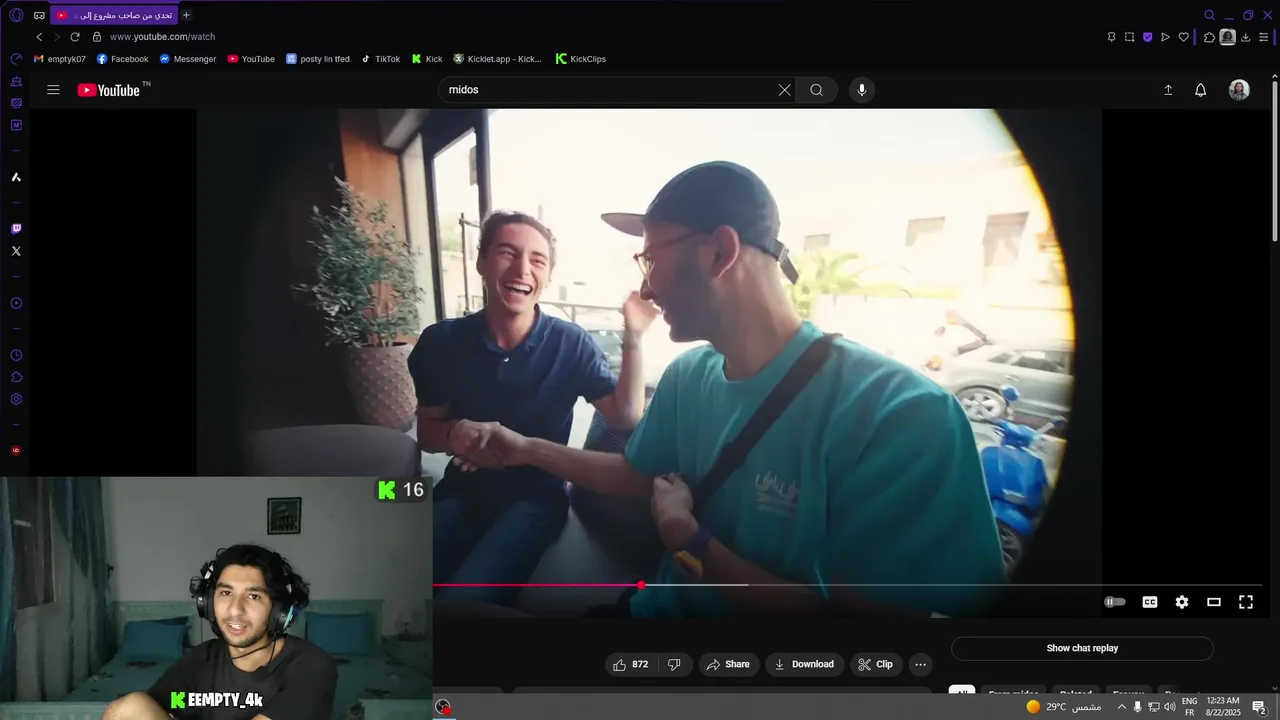
Task: Open emptyk07 Gmail bookmark
Action: coord(60,59)
